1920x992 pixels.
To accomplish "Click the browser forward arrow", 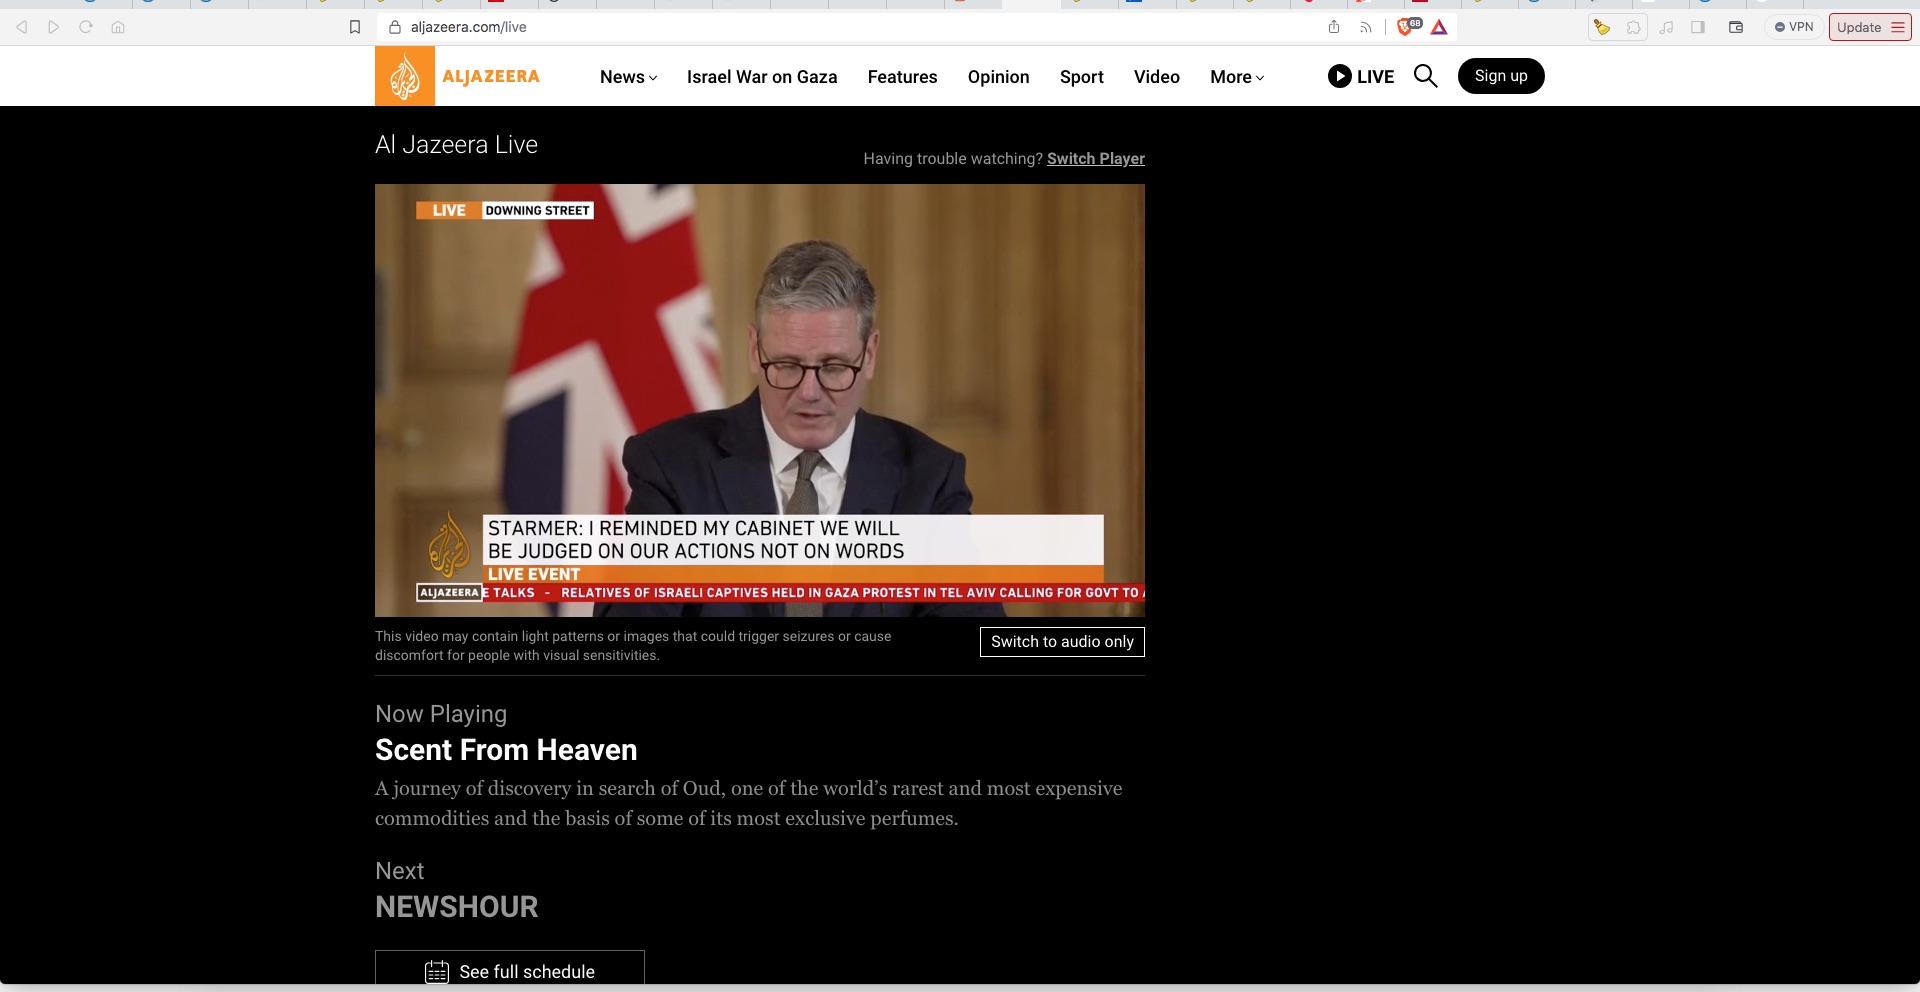I will pos(54,27).
